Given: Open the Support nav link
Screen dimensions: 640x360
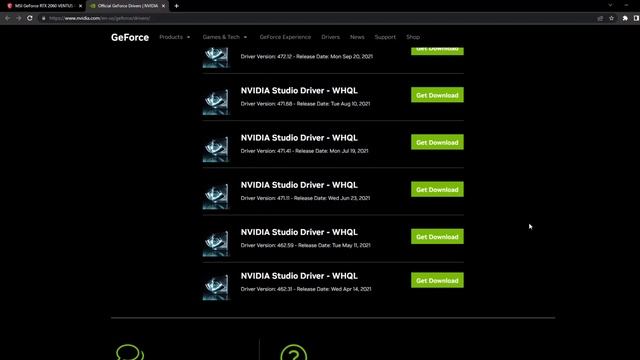Looking at the screenshot, I should tap(385, 37).
